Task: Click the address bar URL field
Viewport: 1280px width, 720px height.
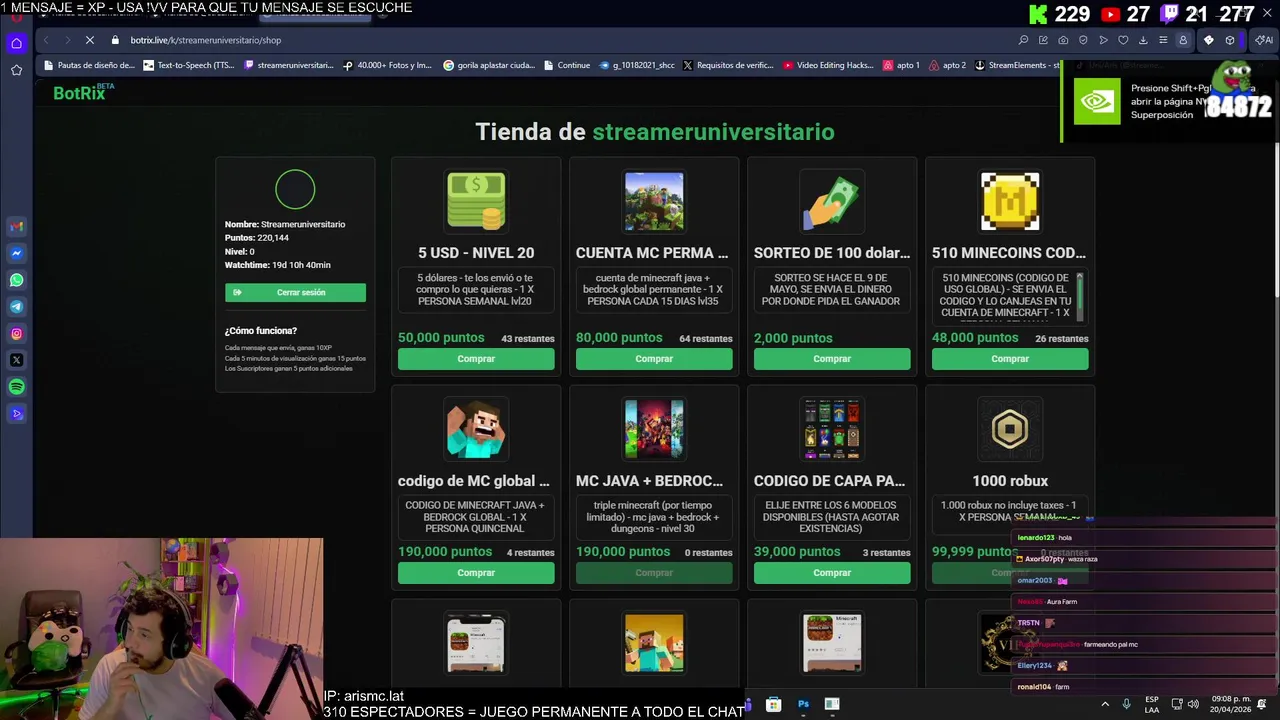Action: click(x=560, y=40)
